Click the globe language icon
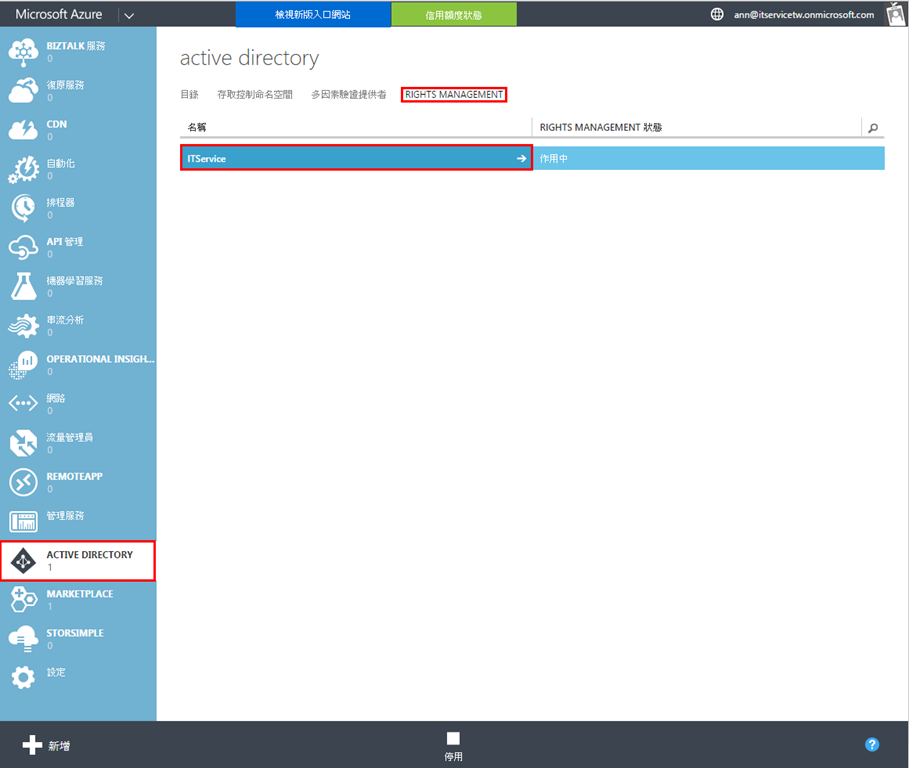Viewport: 909px width, 768px height. pyautogui.click(x=717, y=14)
